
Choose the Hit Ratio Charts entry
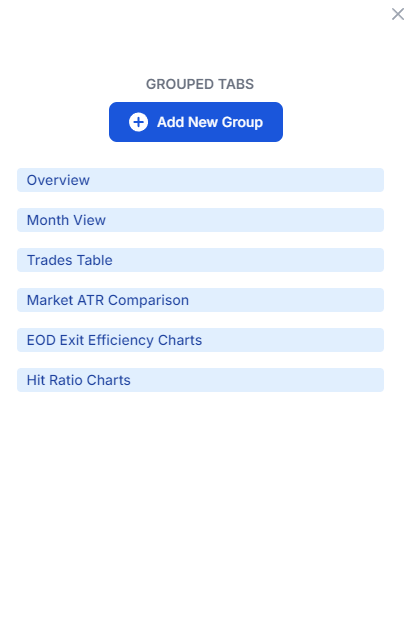(x=200, y=380)
